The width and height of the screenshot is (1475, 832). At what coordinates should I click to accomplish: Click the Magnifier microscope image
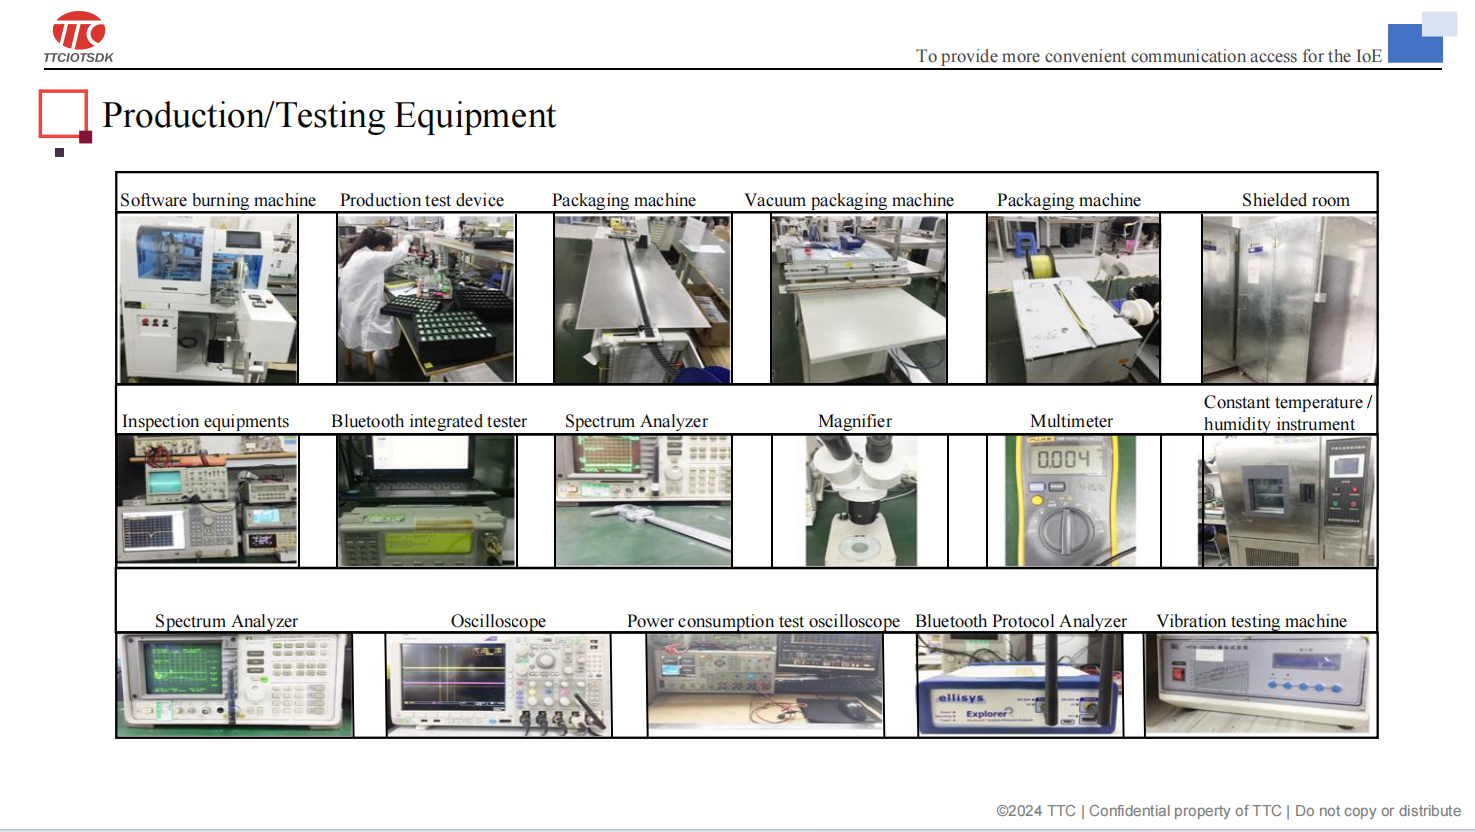point(860,501)
